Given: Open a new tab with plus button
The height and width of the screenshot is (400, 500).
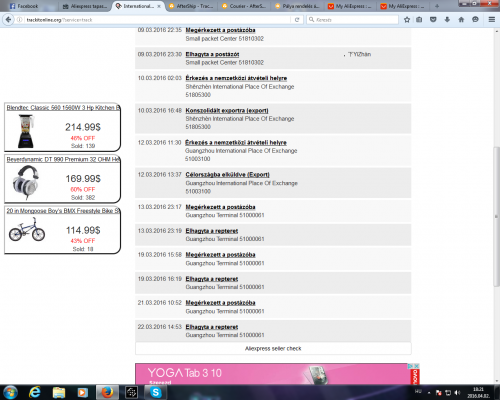Looking at the screenshot, I should pyautogui.click(x=437, y=6).
